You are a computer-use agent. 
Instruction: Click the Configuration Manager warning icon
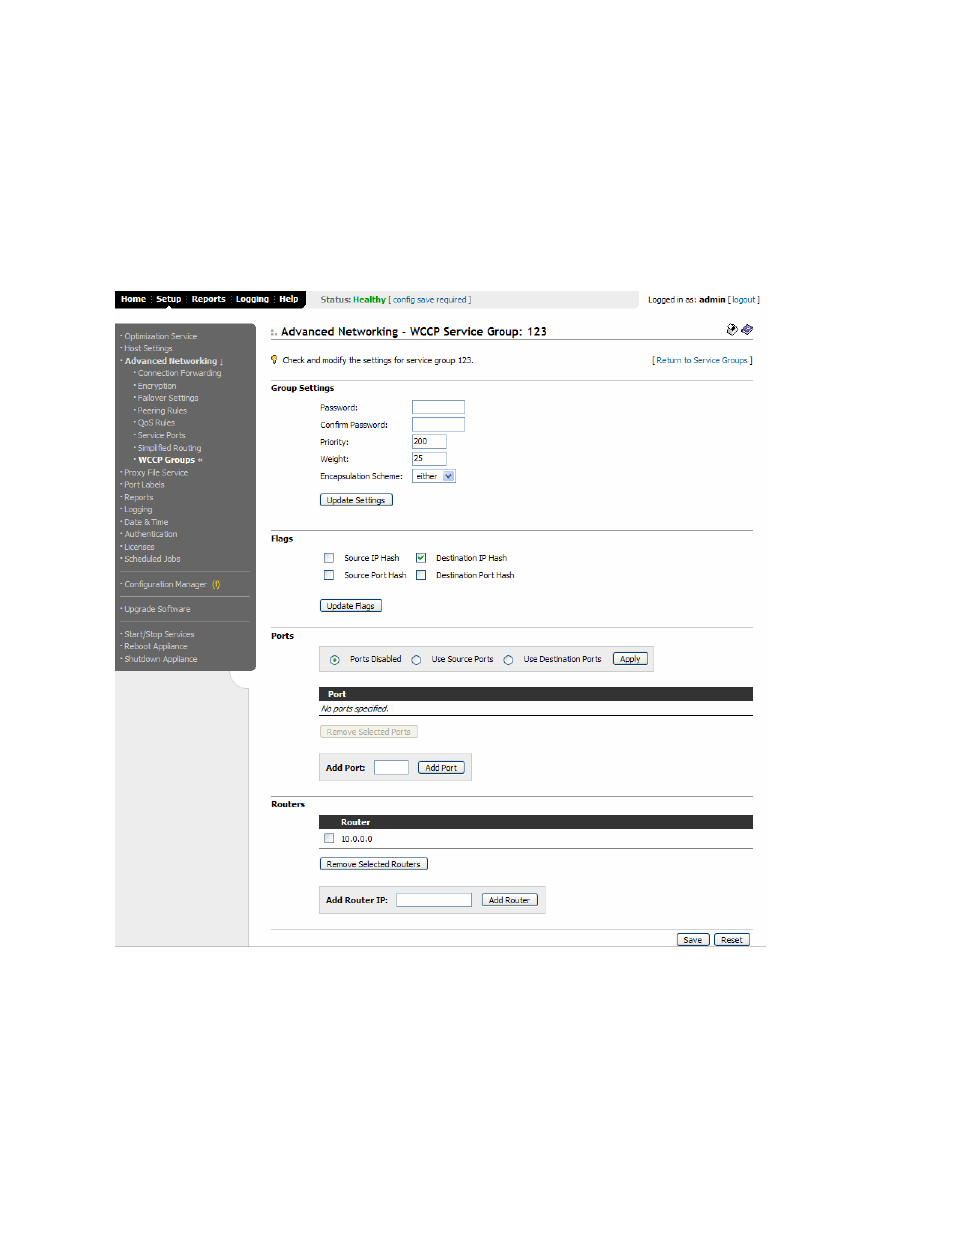pyautogui.click(x=216, y=585)
